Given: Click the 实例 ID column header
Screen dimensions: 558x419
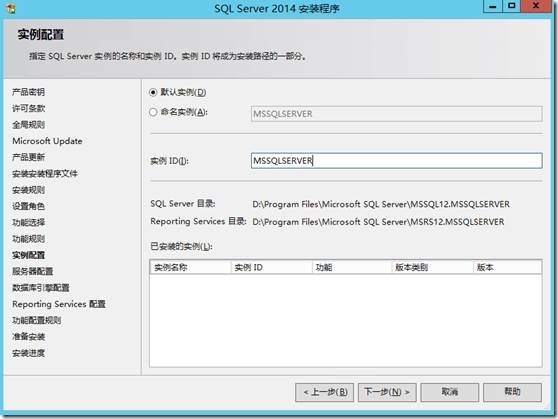Looking at the screenshot, I should click(272, 267).
